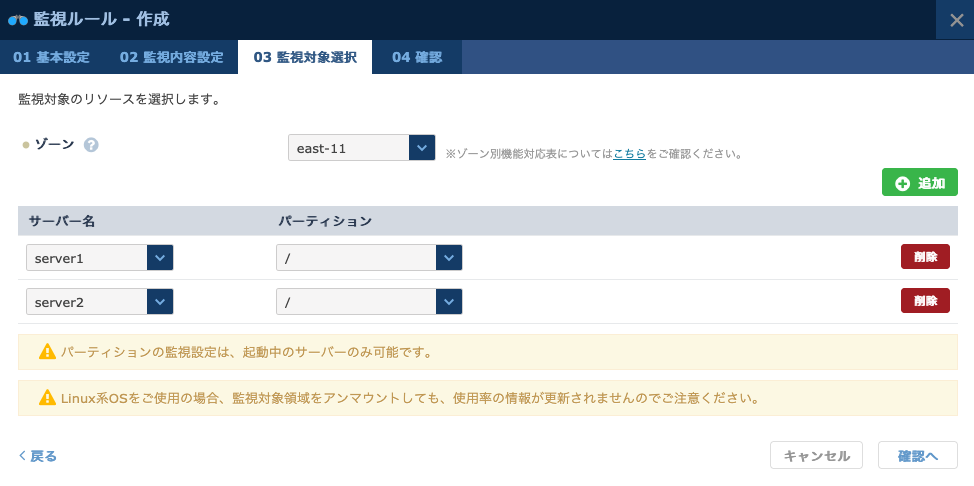Open the east-11 zone dropdown
This screenshot has height=486, width=974.
click(x=362, y=148)
